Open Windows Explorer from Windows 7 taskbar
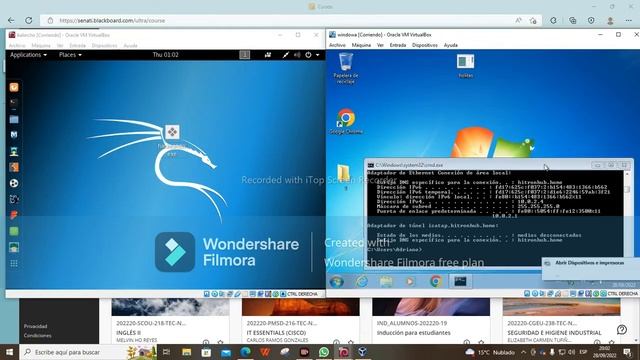The height and width of the screenshot is (360, 640). 386,282
